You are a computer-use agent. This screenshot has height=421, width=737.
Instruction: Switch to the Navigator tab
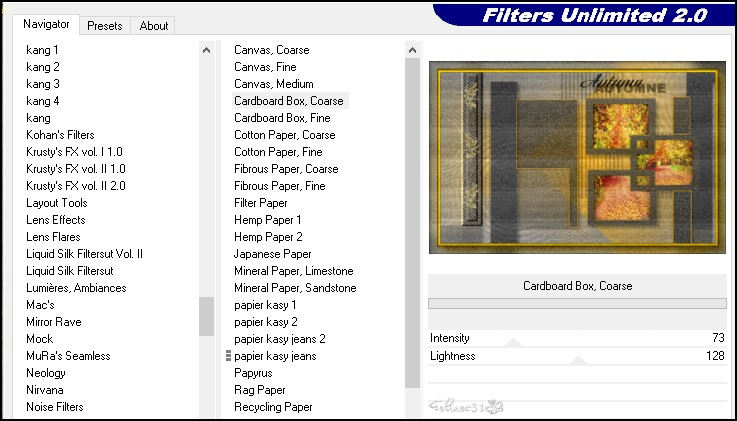tap(46, 24)
